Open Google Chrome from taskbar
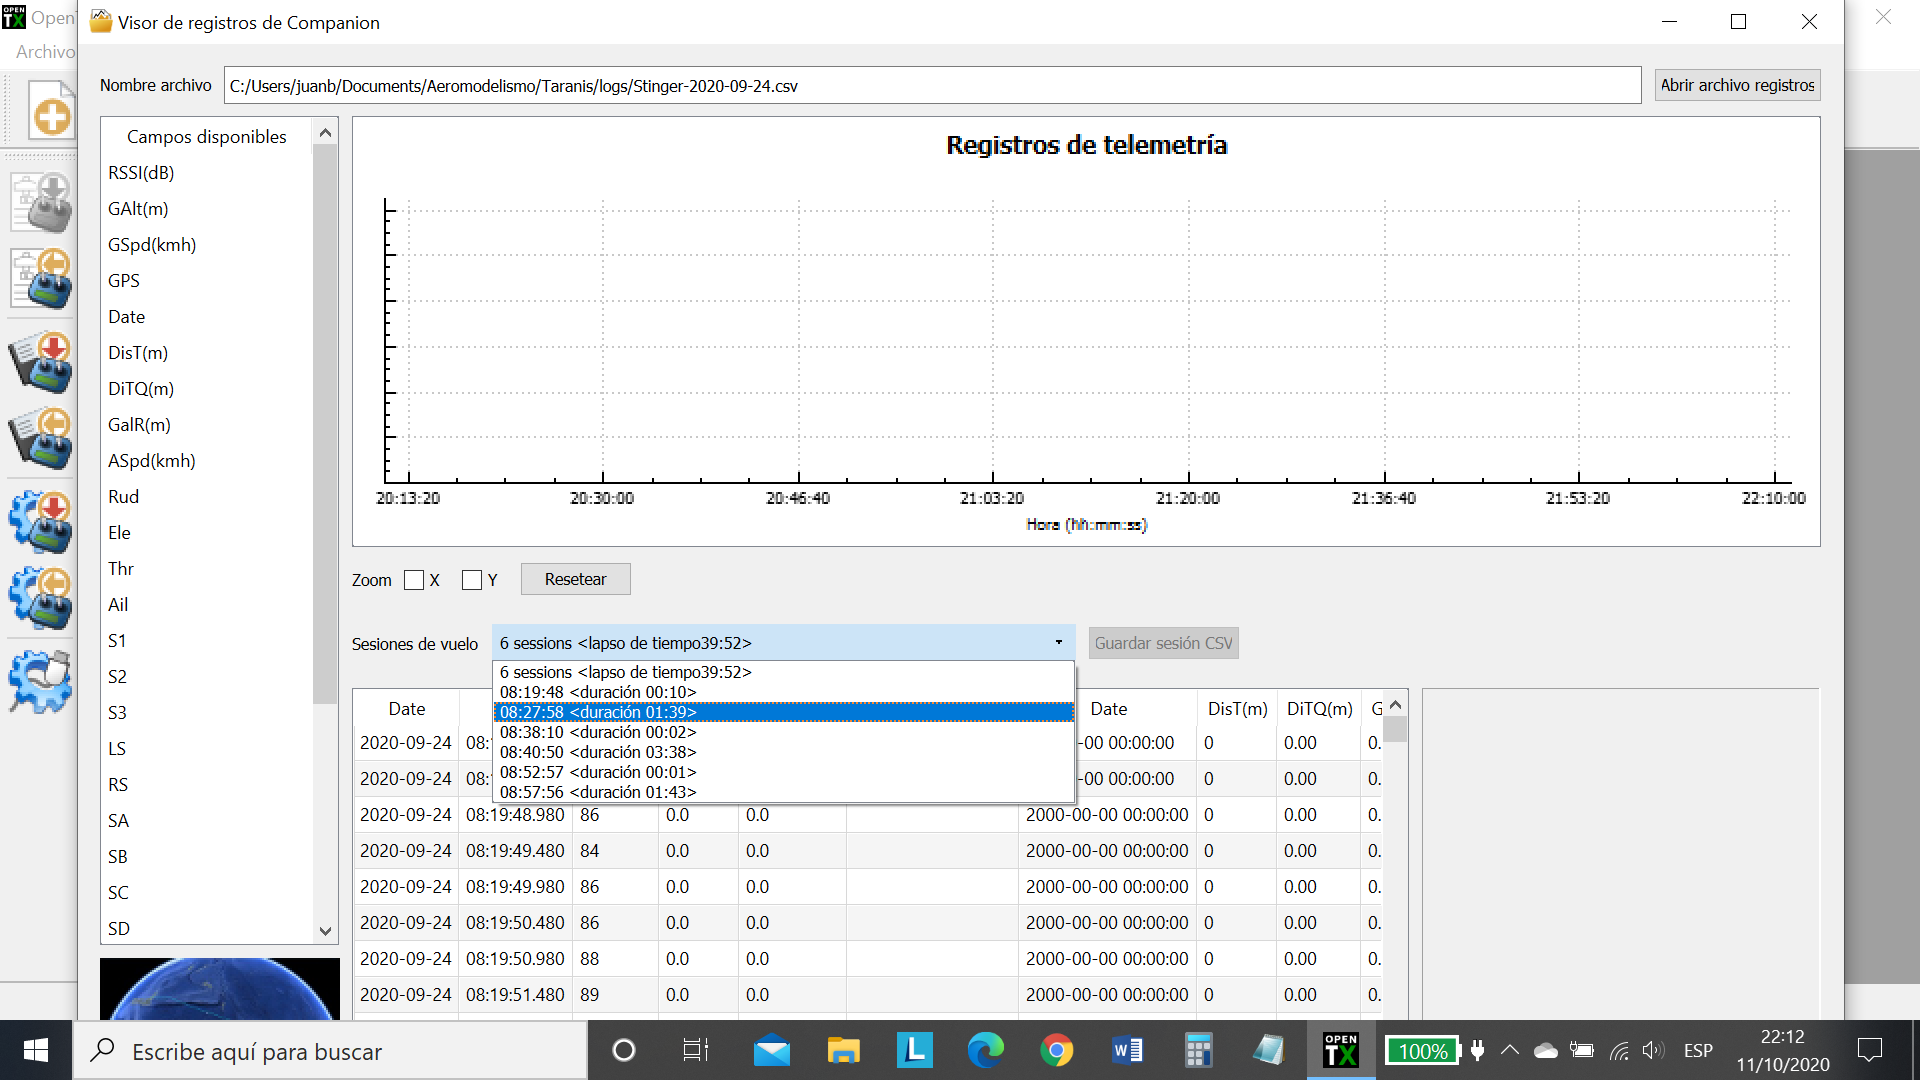 pos(1056,1050)
